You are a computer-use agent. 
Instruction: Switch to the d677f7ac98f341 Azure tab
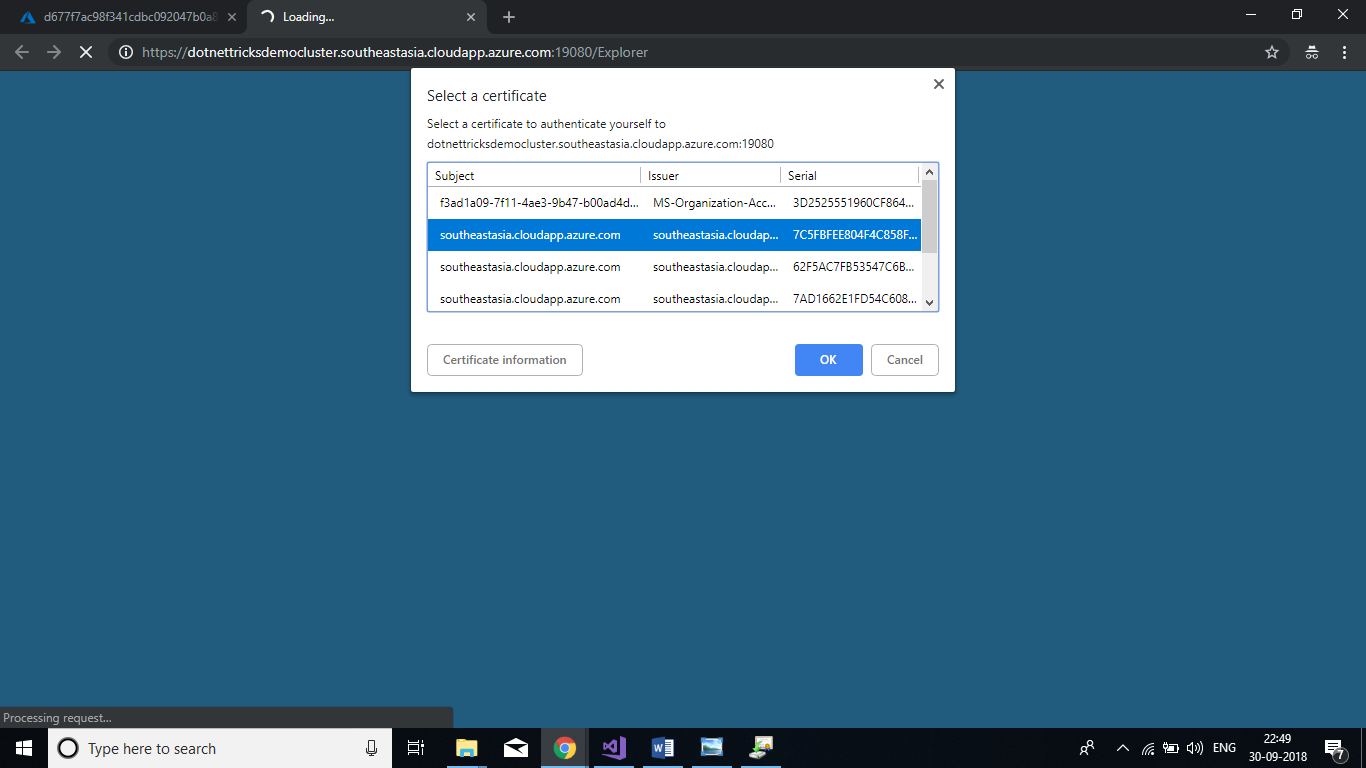[x=125, y=17]
